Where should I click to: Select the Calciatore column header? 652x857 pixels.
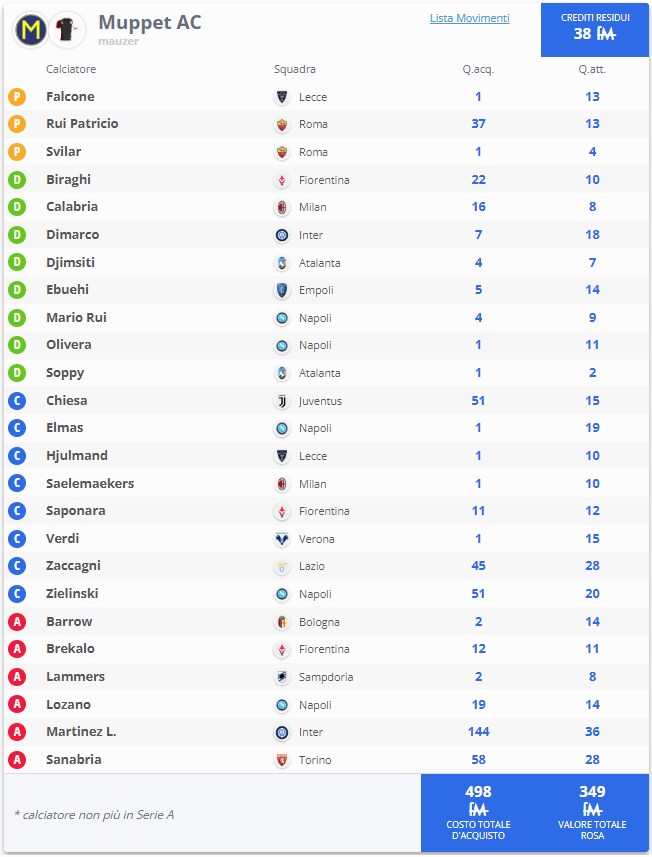pos(71,69)
